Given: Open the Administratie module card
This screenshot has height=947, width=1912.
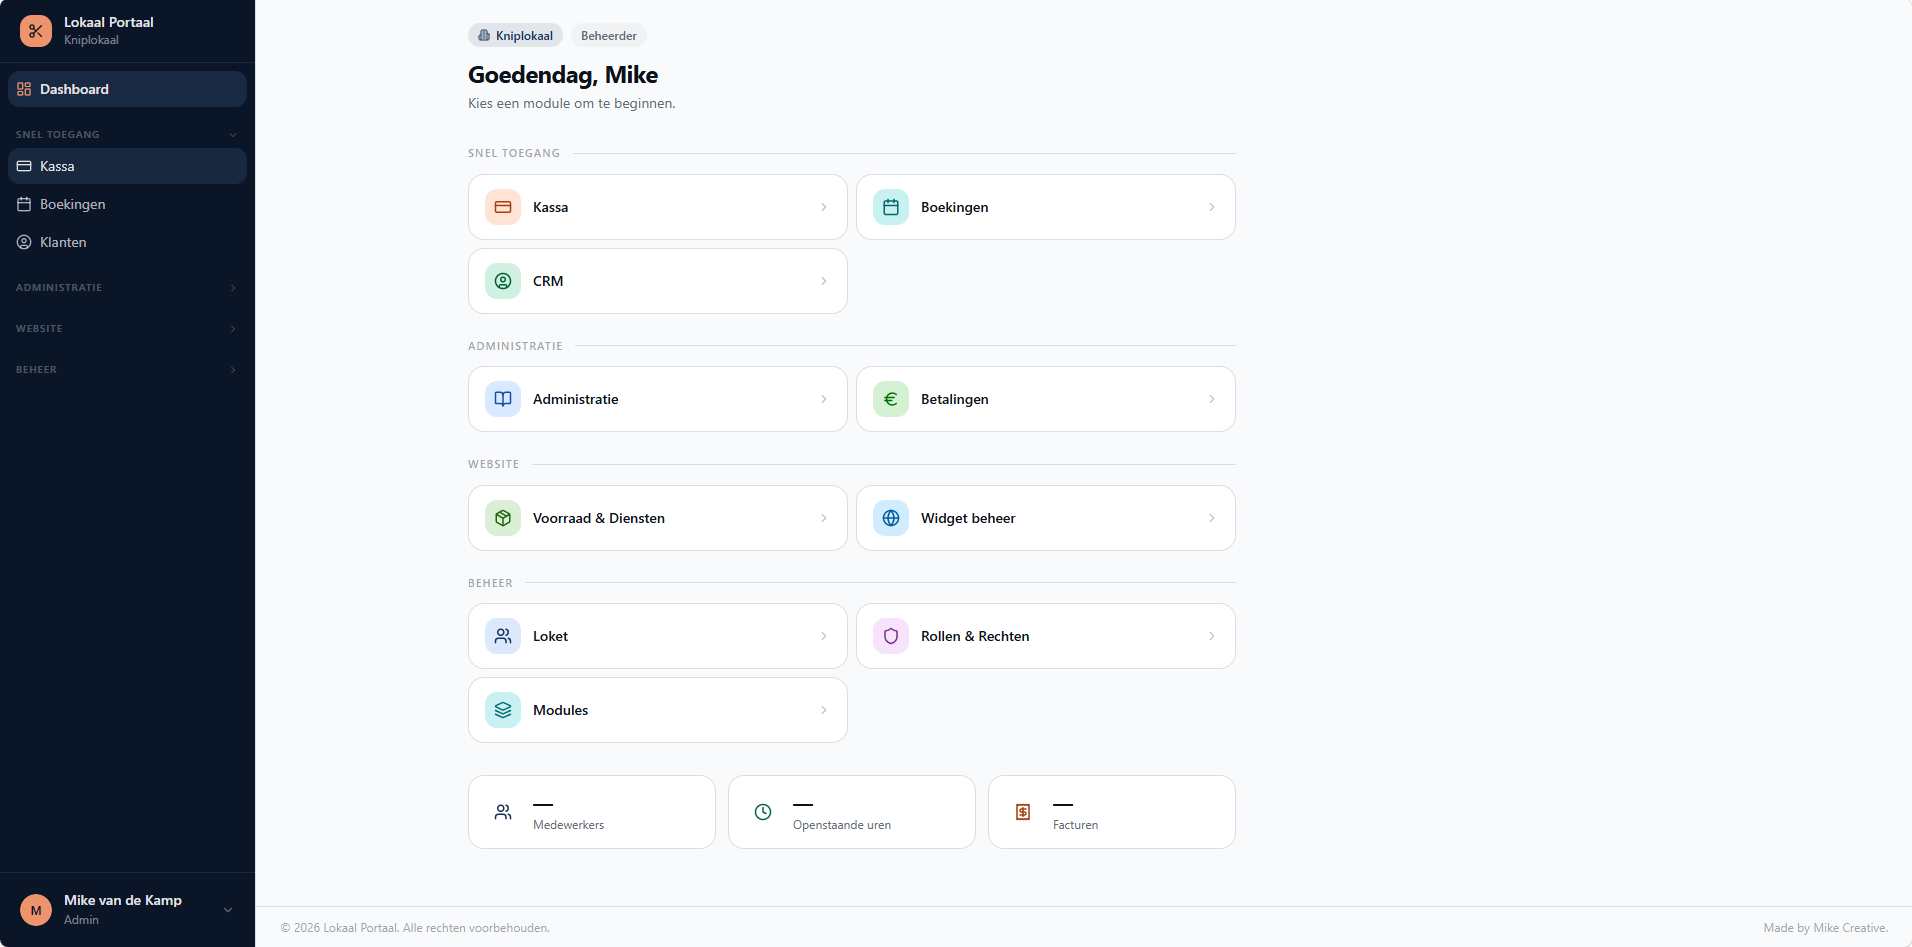Looking at the screenshot, I should (658, 399).
